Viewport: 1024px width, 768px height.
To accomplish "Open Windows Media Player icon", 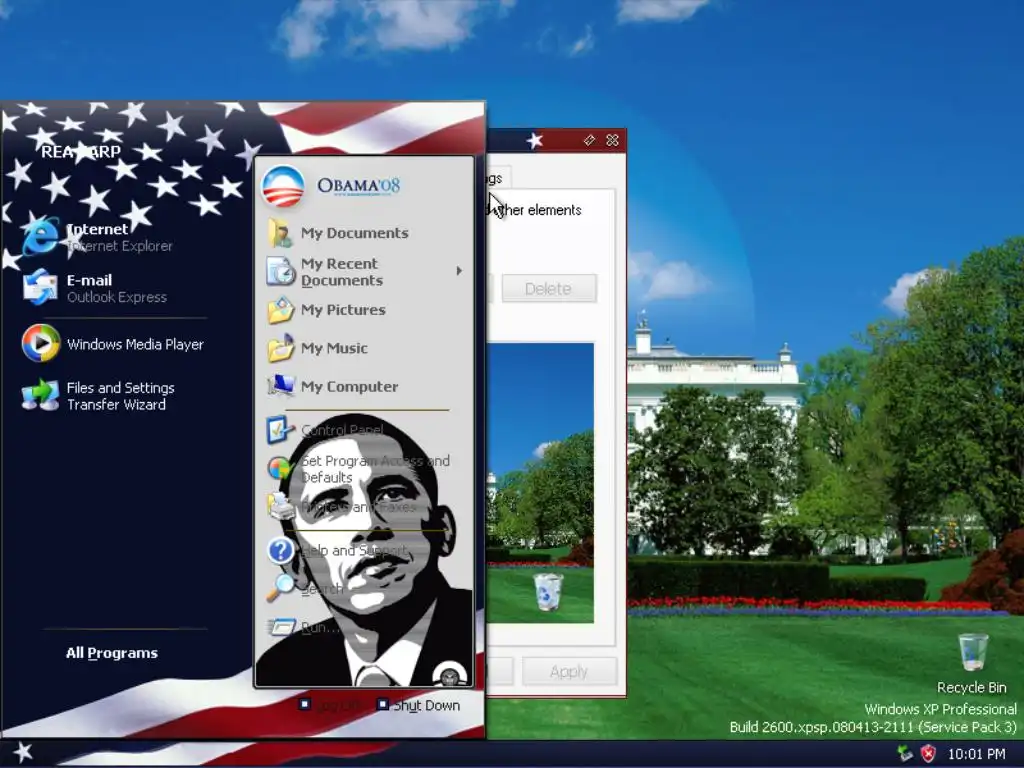I will 40,343.
